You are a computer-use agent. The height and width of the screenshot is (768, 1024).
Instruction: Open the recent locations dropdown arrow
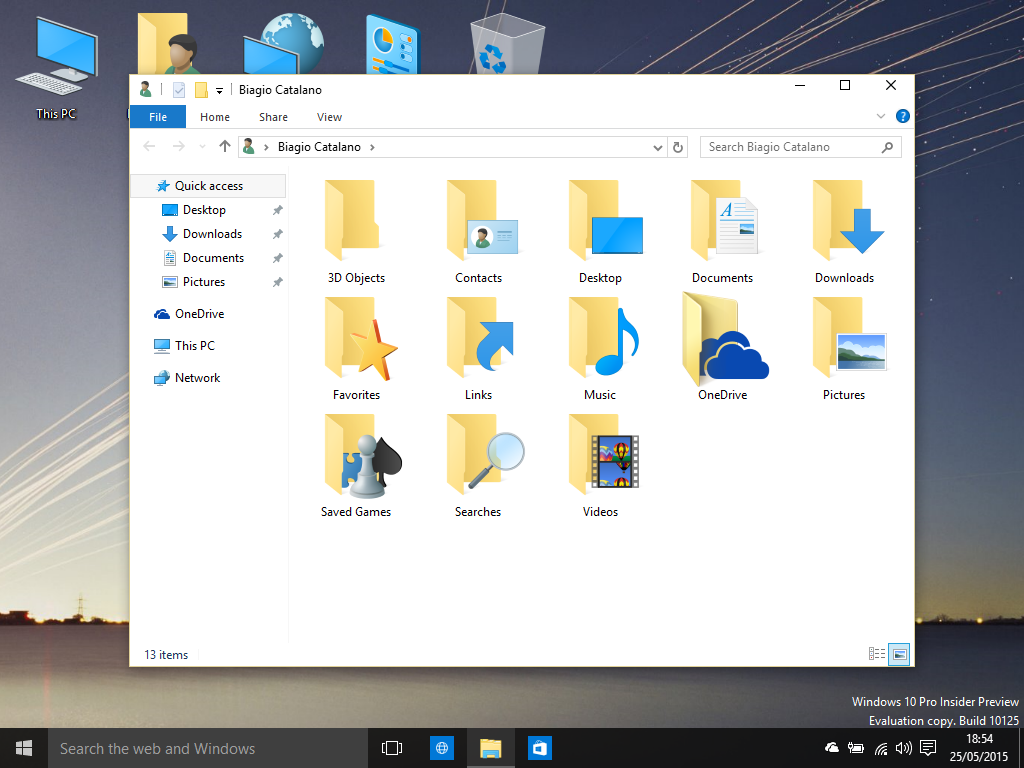coord(202,147)
